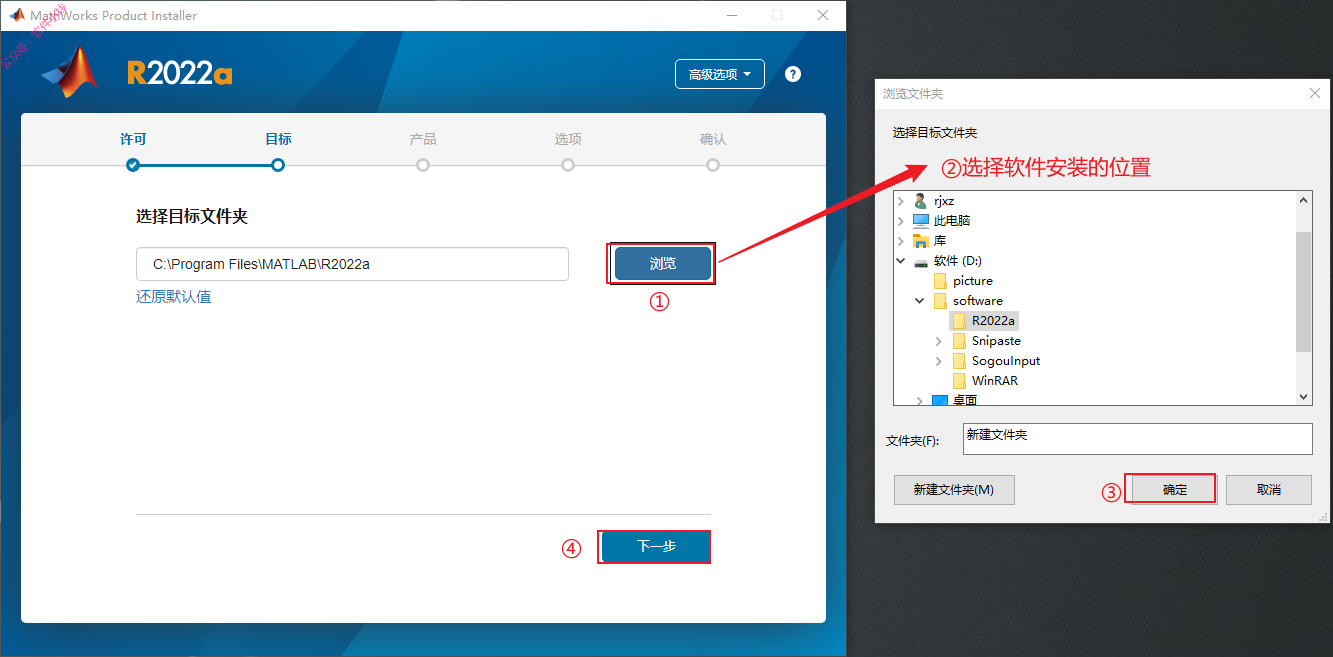Click the destination folder path field
1333x657 pixels.
point(352,264)
